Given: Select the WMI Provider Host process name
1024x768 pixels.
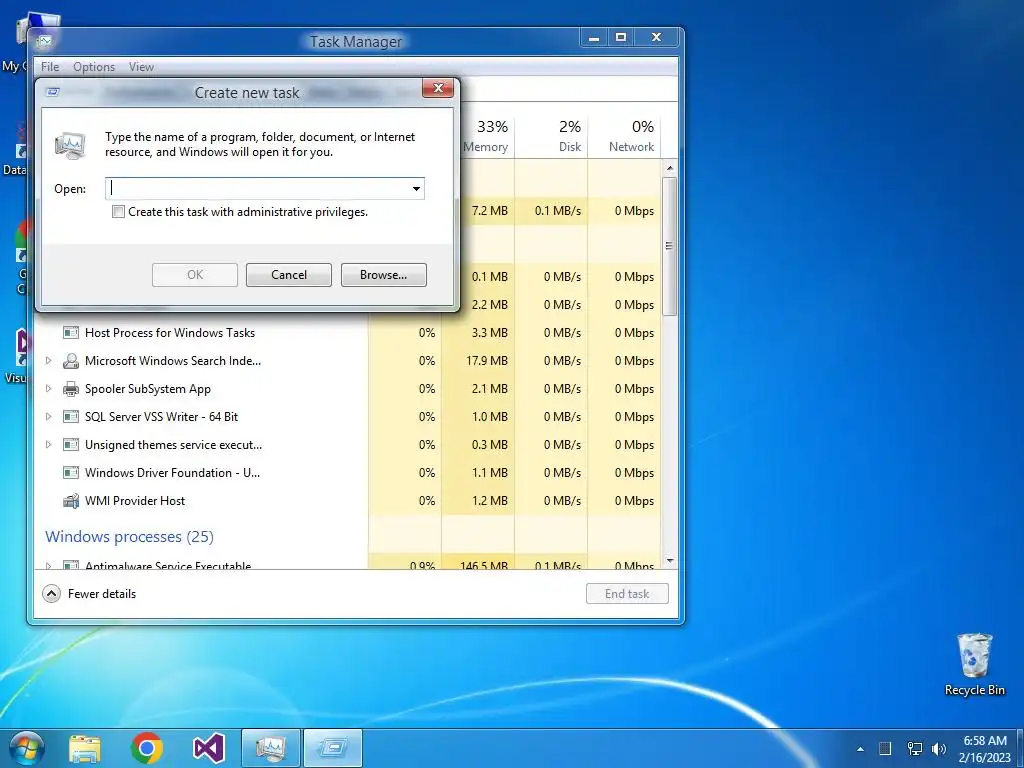Looking at the screenshot, I should tap(135, 501).
